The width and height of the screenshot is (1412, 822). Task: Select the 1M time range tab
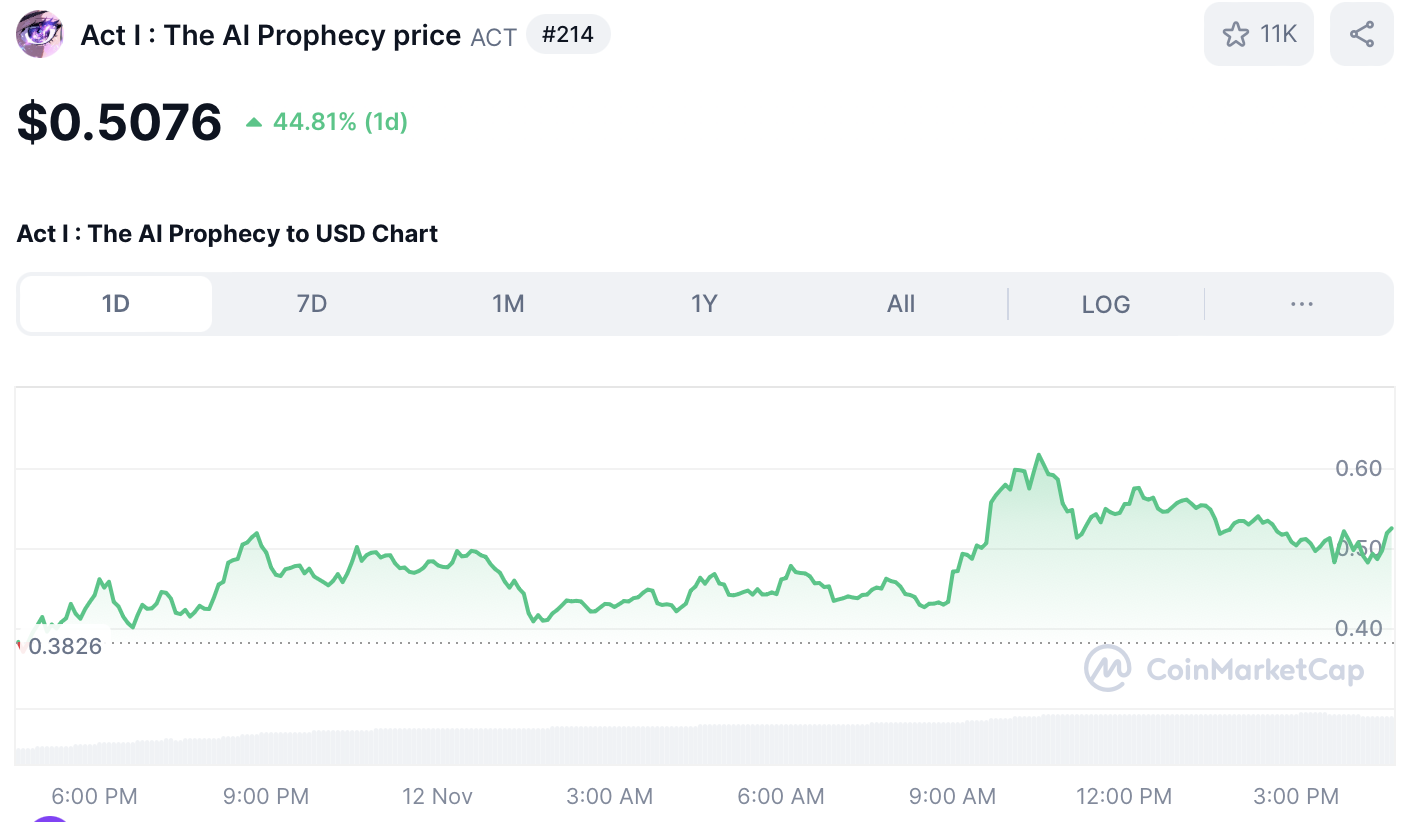(x=508, y=304)
